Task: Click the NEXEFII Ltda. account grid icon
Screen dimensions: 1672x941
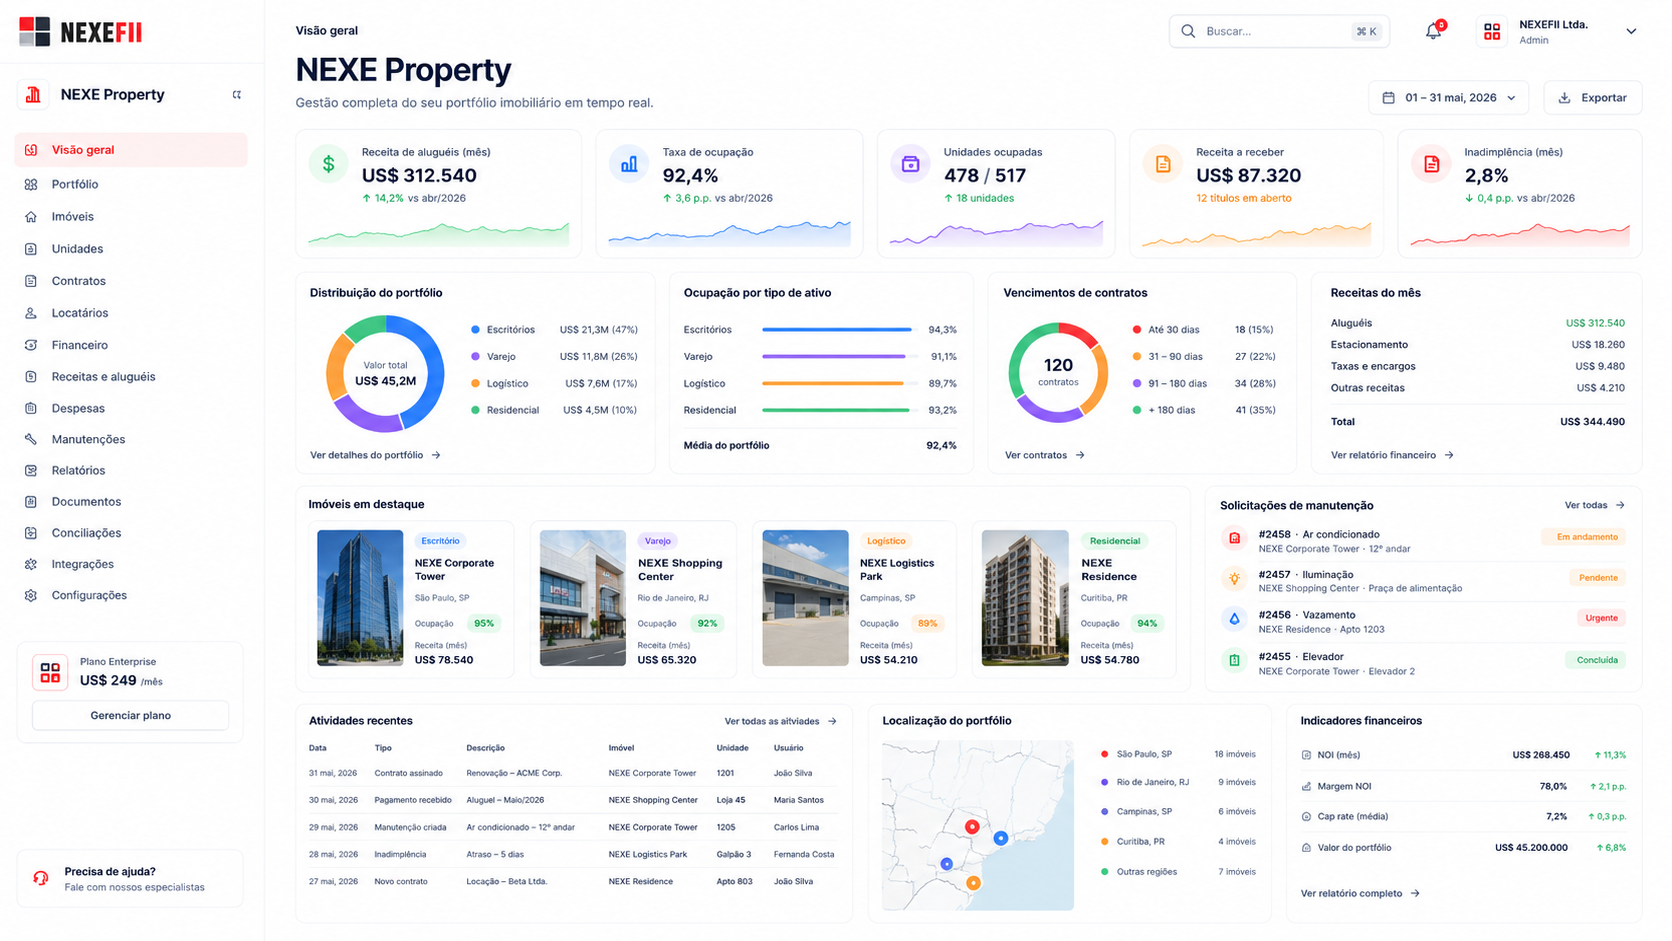Action: point(1492,32)
